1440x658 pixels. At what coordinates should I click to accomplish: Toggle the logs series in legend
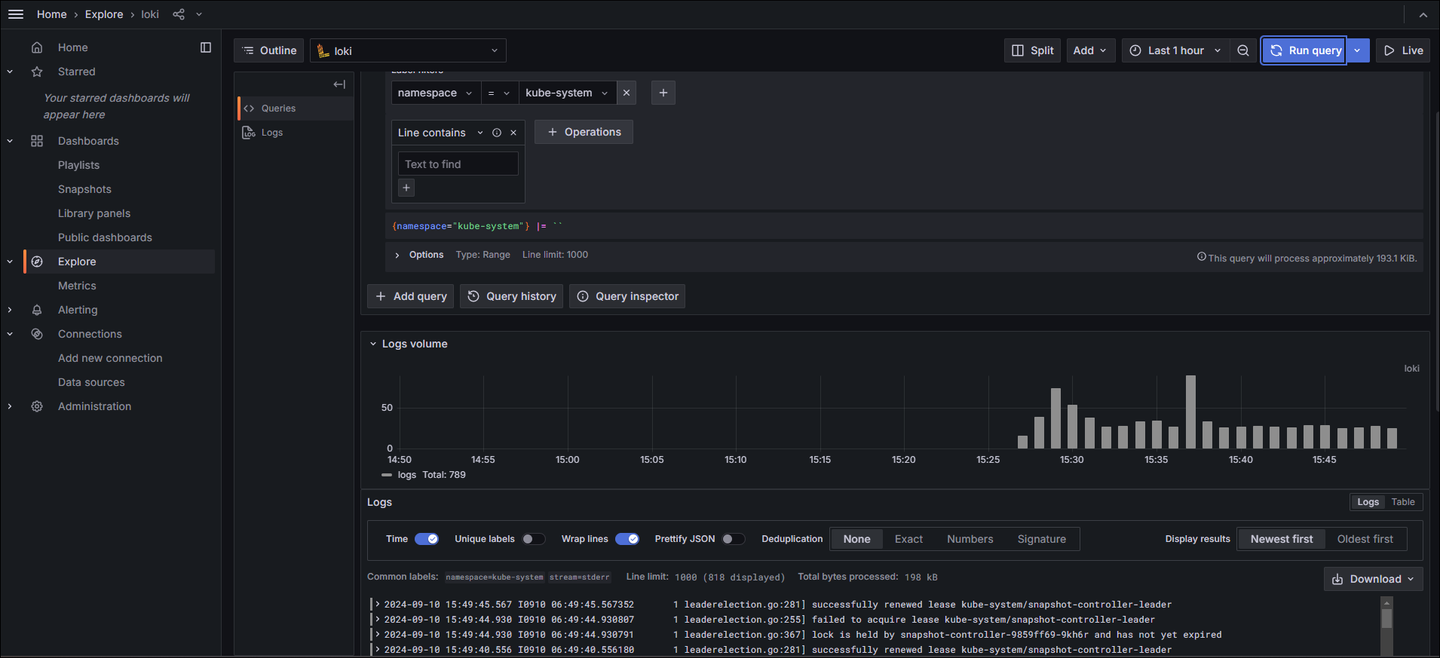407,475
